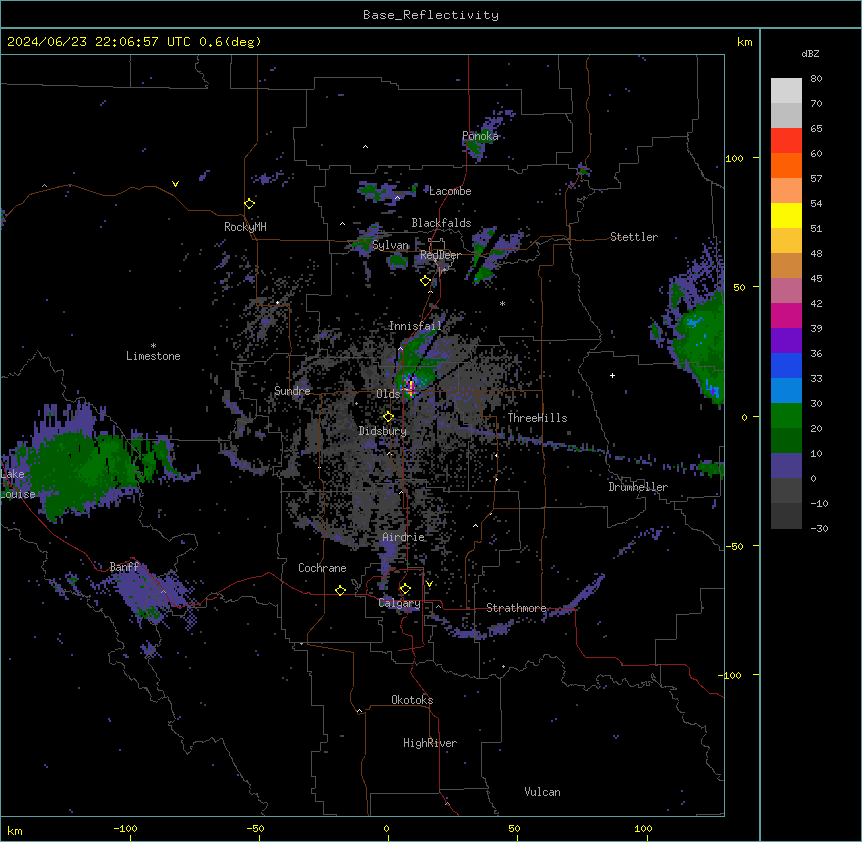Click the bright green 20-30 dBZ legend swatch
The width and height of the screenshot is (862, 842).
[x=786, y=416]
